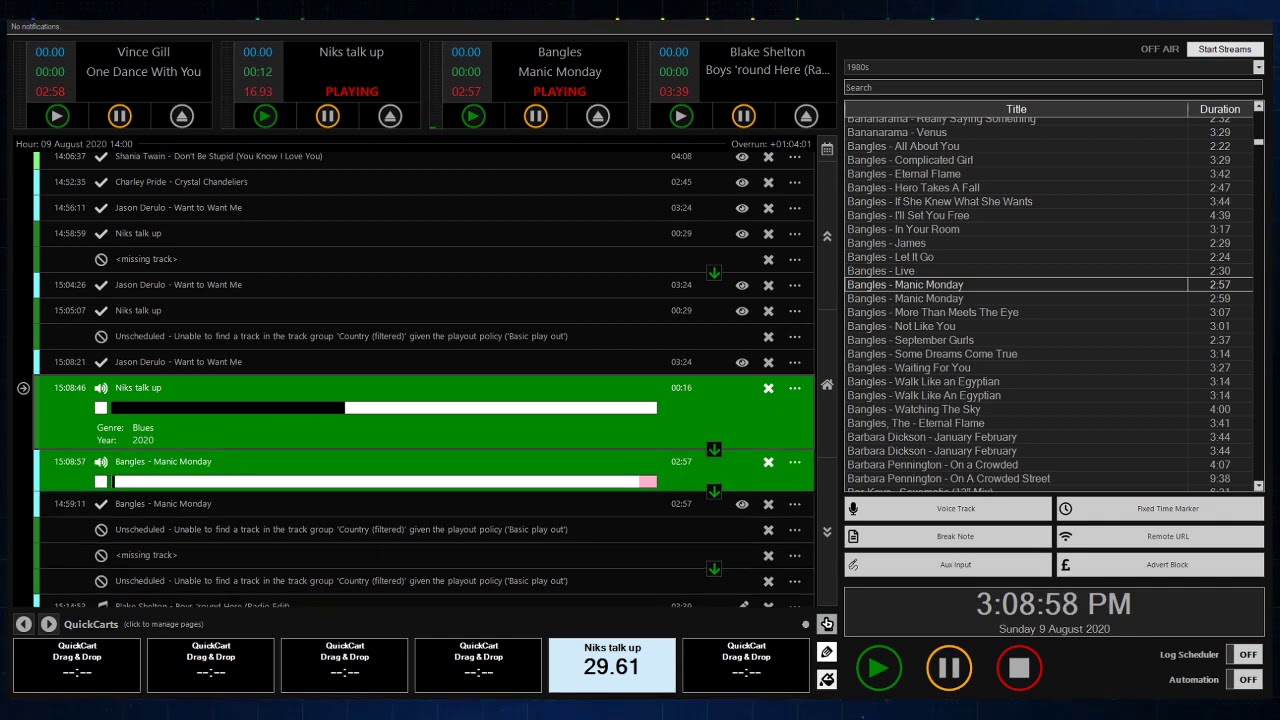Click the Start Streams button

pyautogui.click(x=1225, y=49)
